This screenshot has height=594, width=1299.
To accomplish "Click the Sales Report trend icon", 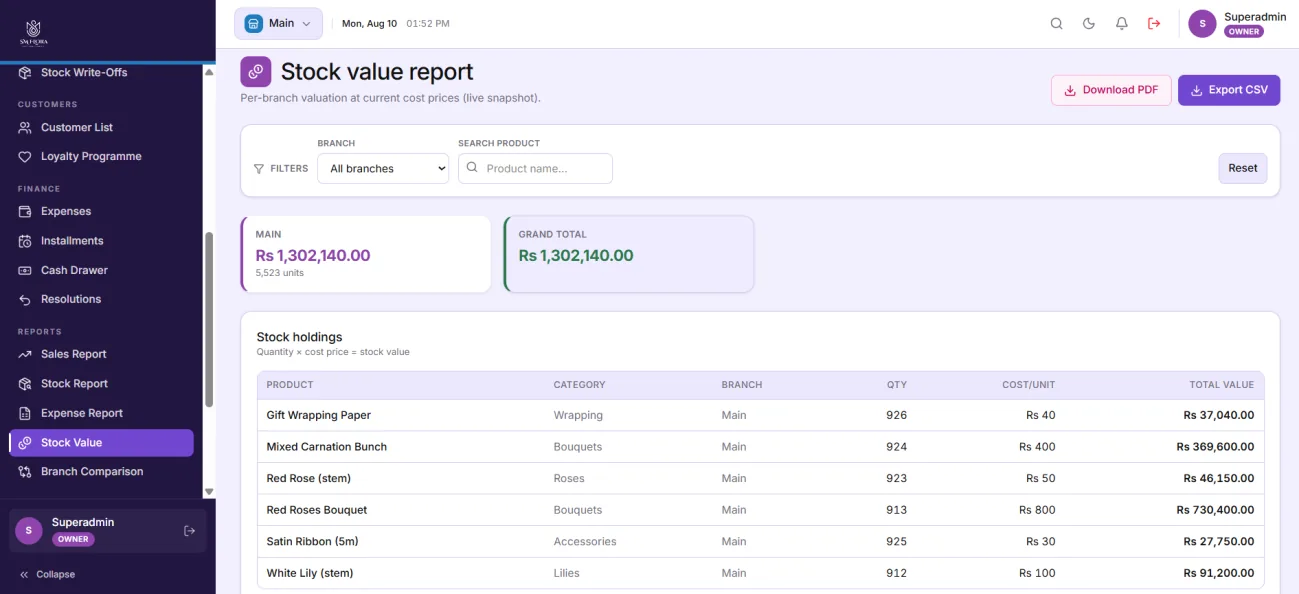I will coord(25,355).
